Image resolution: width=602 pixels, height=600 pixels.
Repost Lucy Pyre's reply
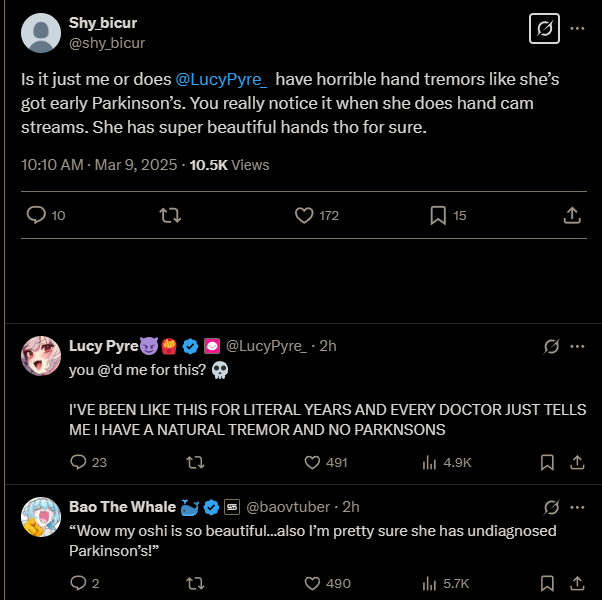[196, 462]
